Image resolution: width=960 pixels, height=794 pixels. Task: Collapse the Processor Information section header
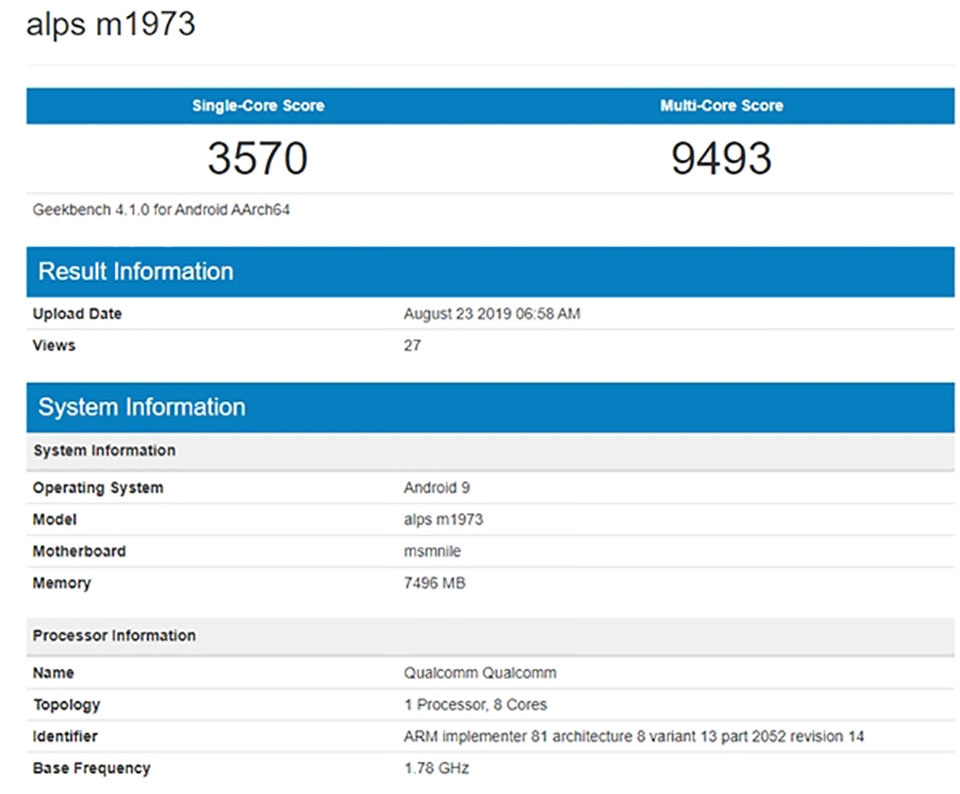(114, 635)
